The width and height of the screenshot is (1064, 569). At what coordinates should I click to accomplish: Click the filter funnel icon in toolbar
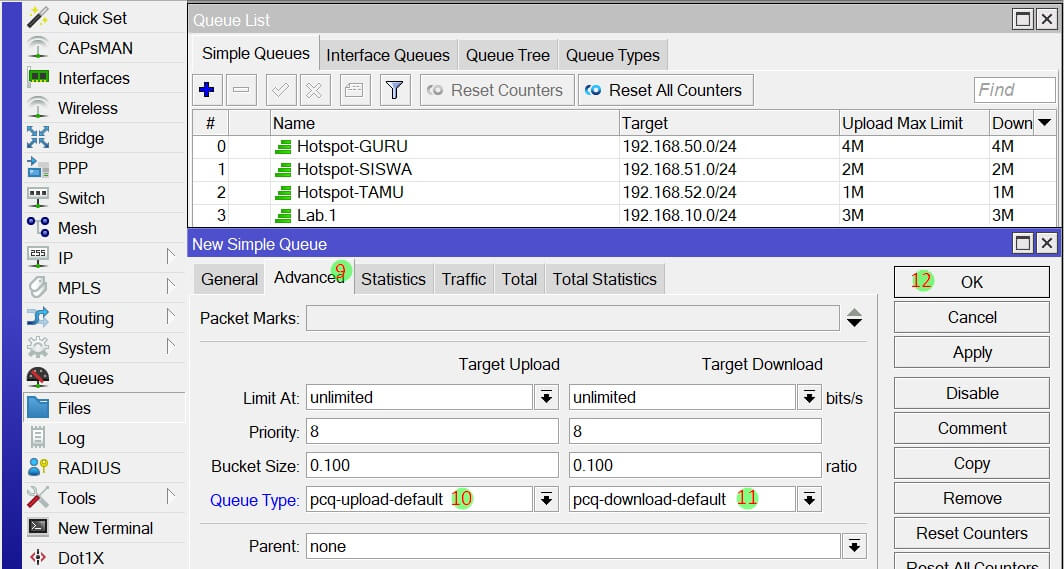click(x=394, y=90)
